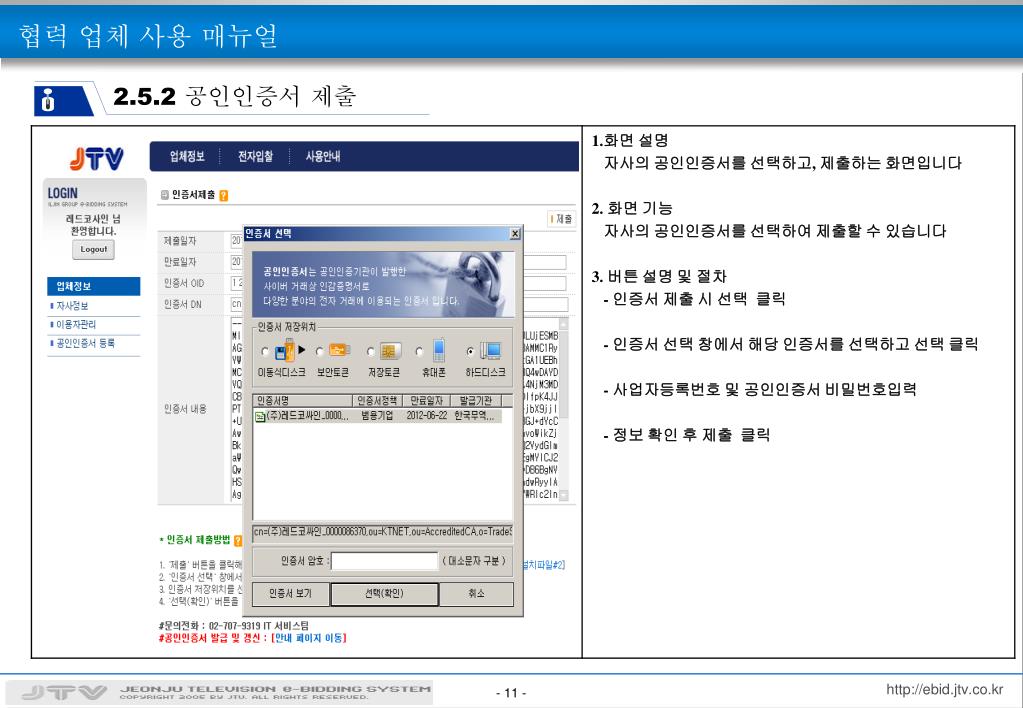Click the Logout button

click(93, 249)
